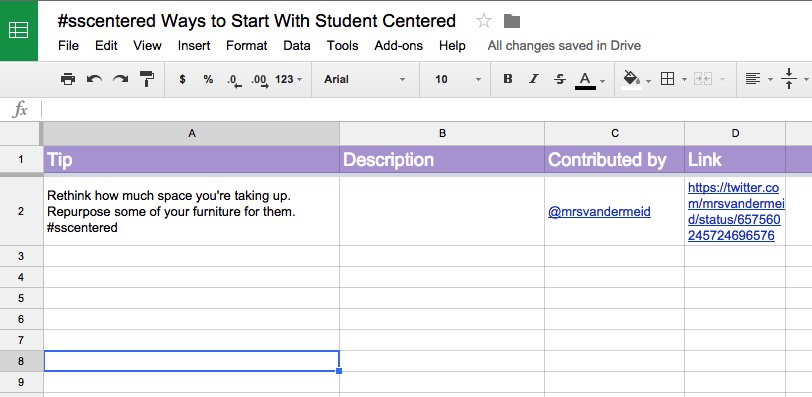Set vertical alignment

789,79
